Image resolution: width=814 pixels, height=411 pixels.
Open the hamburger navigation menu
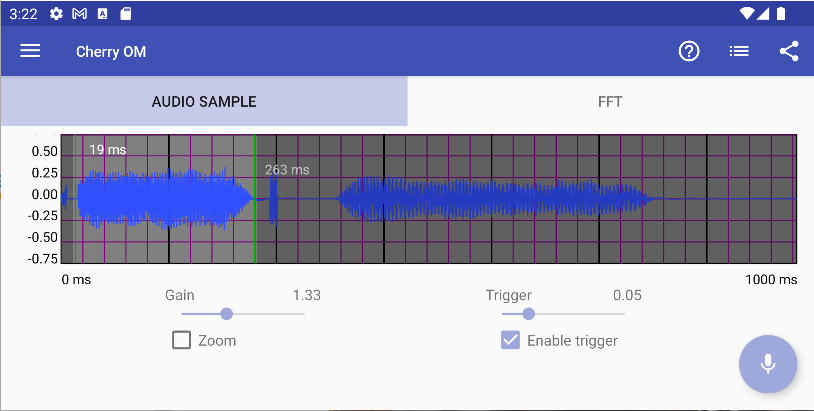pyautogui.click(x=30, y=51)
